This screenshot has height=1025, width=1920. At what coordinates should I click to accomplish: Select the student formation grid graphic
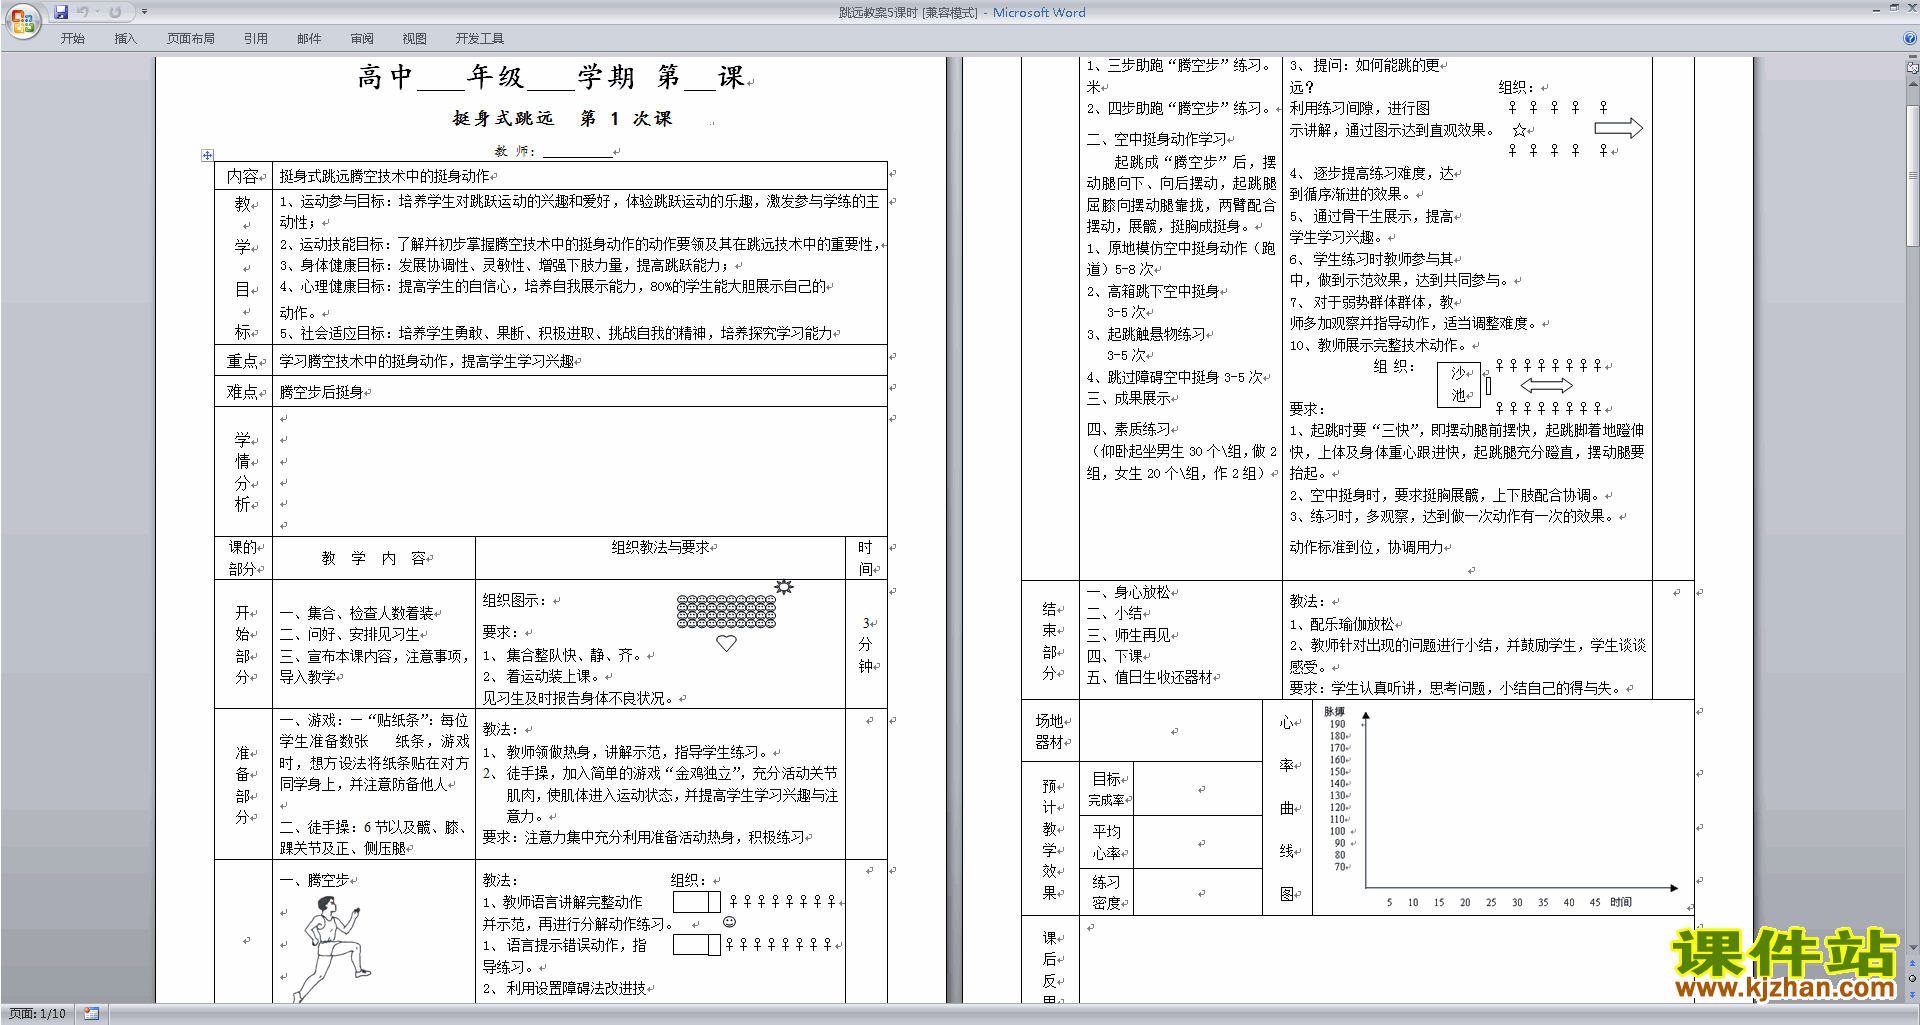[726, 612]
